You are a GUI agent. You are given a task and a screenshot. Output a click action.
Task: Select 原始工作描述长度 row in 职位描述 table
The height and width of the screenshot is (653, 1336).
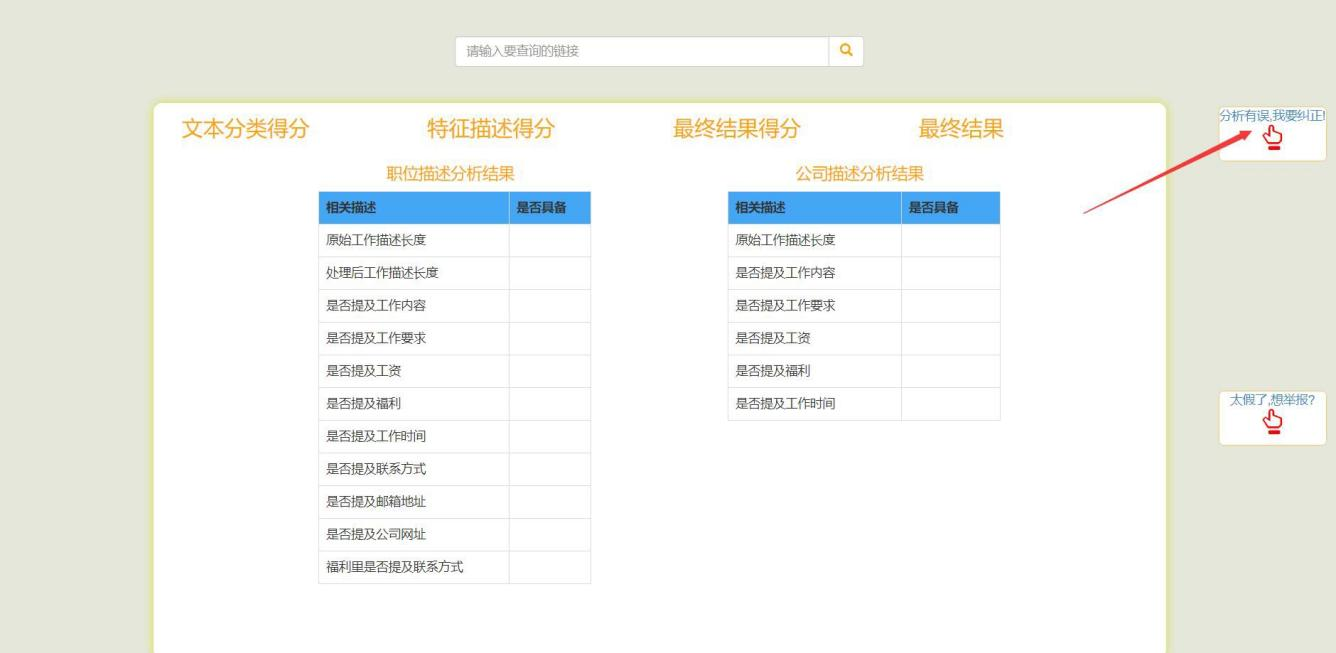click(x=455, y=240)
